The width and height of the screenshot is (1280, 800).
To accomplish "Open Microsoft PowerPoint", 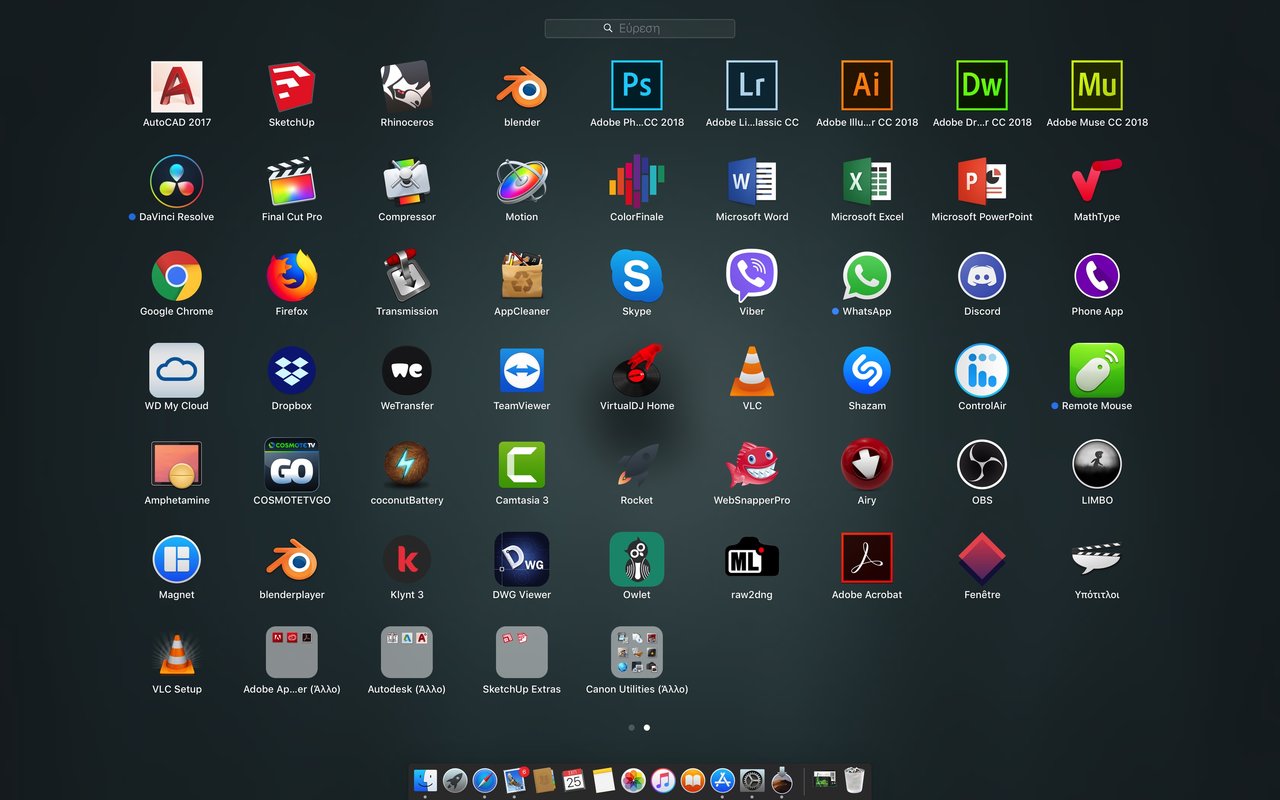I will pyautogui.click(x=982, y=182).
